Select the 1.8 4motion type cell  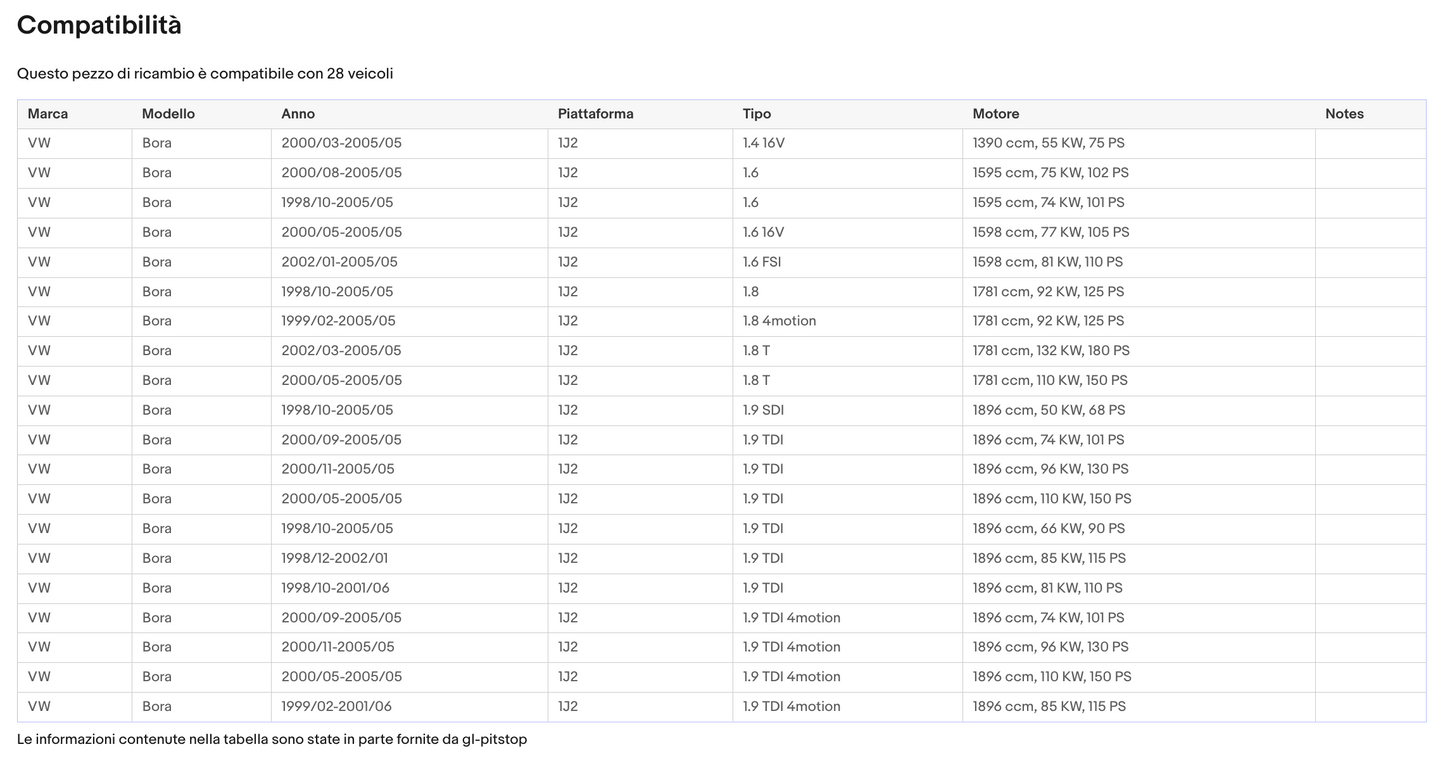(x=779, y=321)
